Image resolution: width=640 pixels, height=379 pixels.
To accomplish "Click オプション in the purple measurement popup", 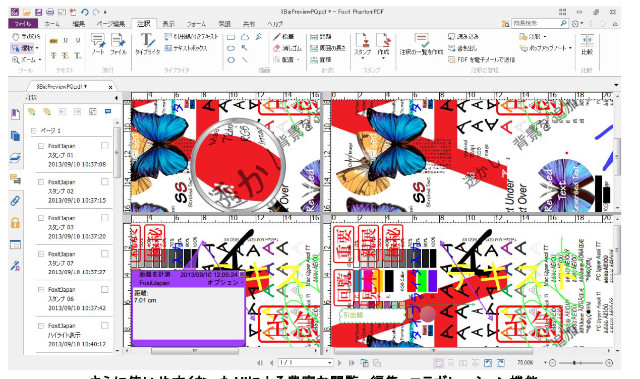I will click(225, 282).
